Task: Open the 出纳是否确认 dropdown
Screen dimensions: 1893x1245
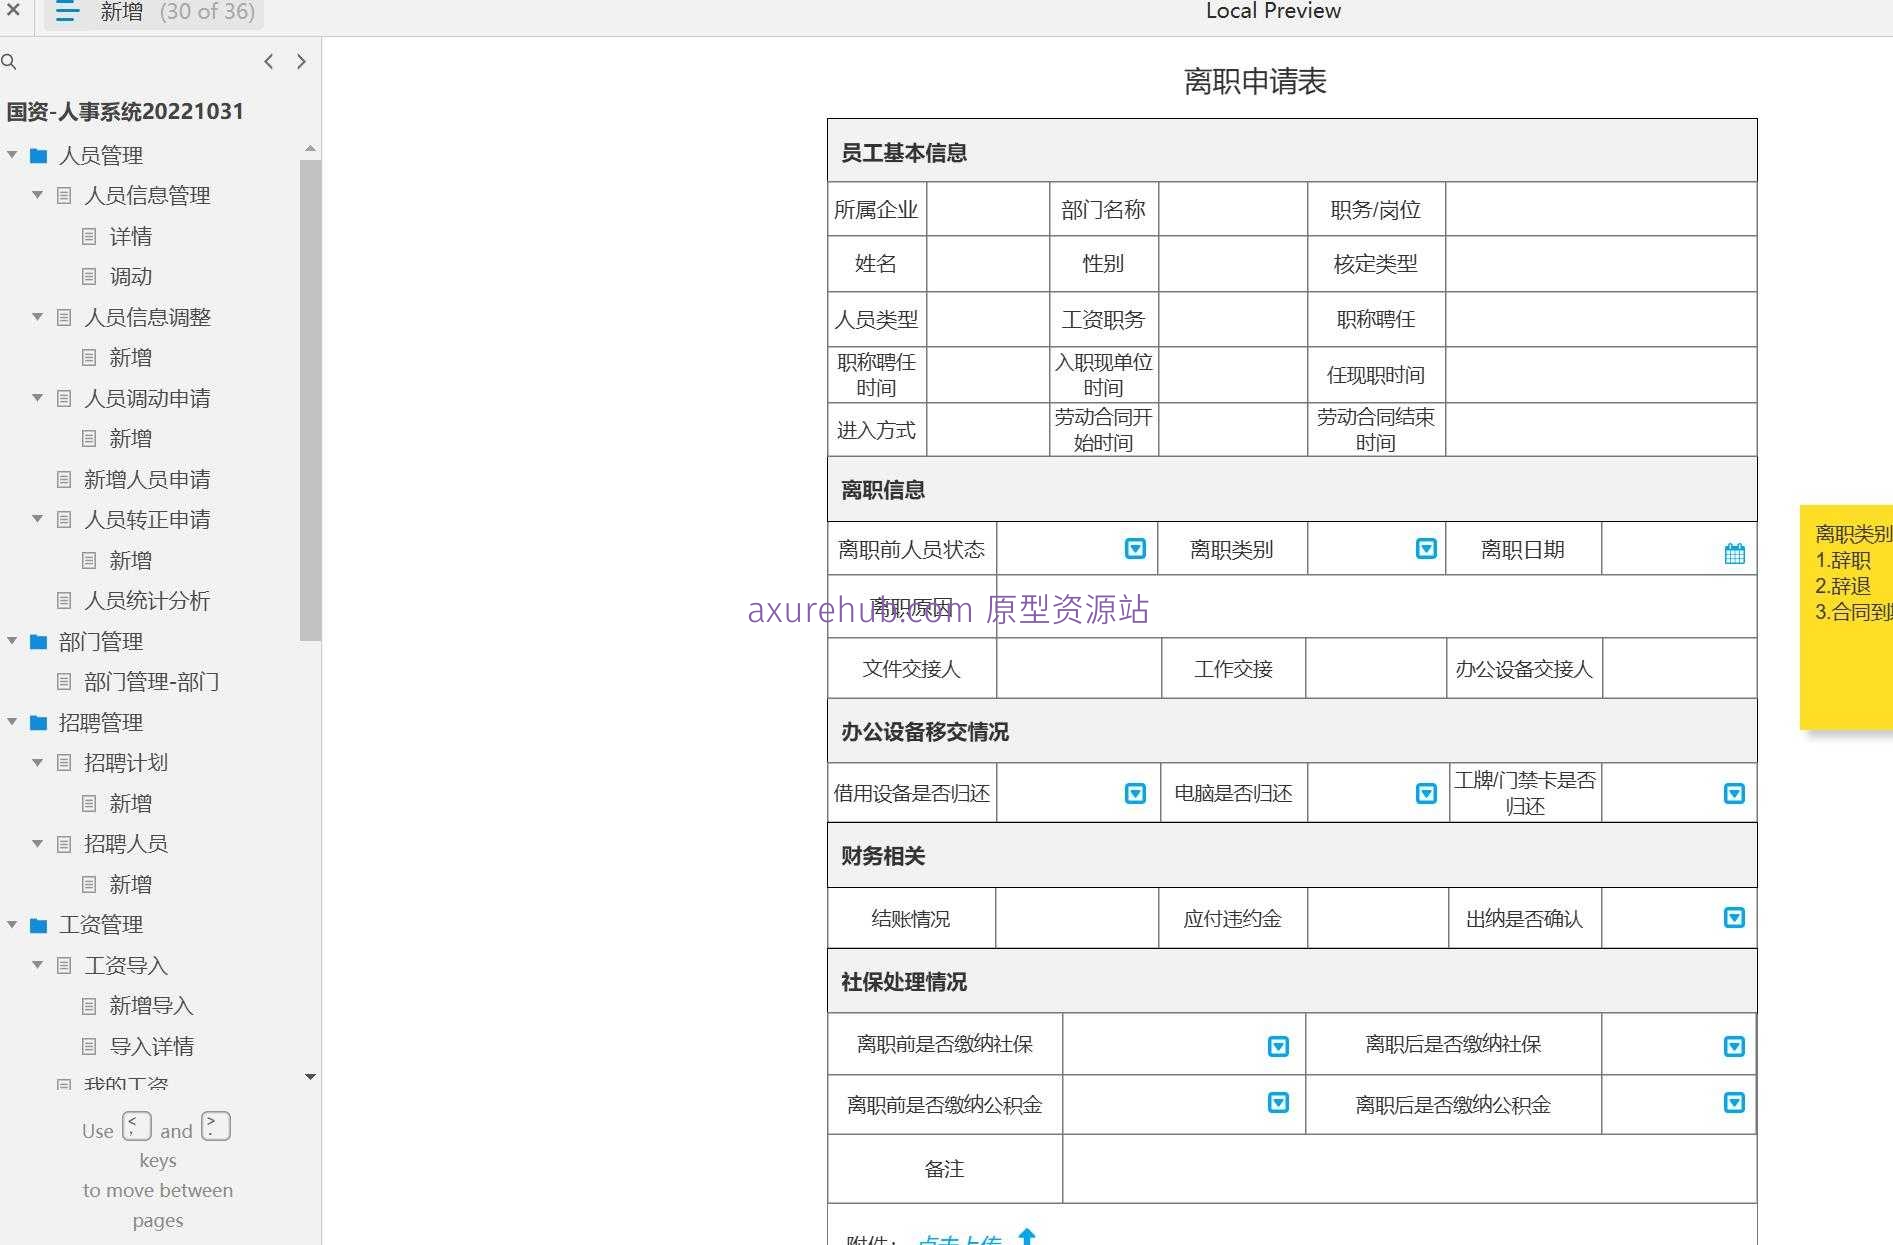Action: tap(1733, 917)
